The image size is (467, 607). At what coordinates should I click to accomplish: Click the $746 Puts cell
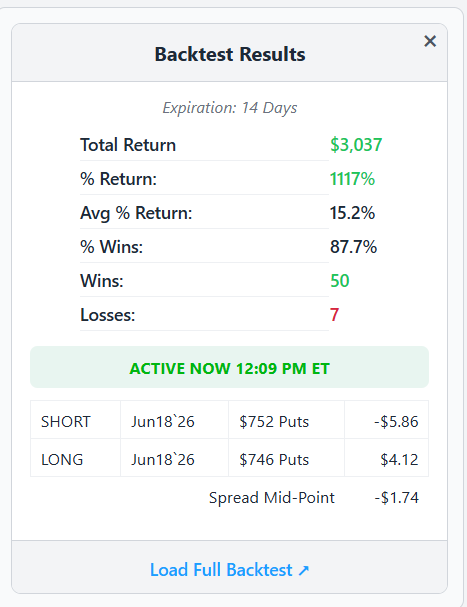(274, 460)
